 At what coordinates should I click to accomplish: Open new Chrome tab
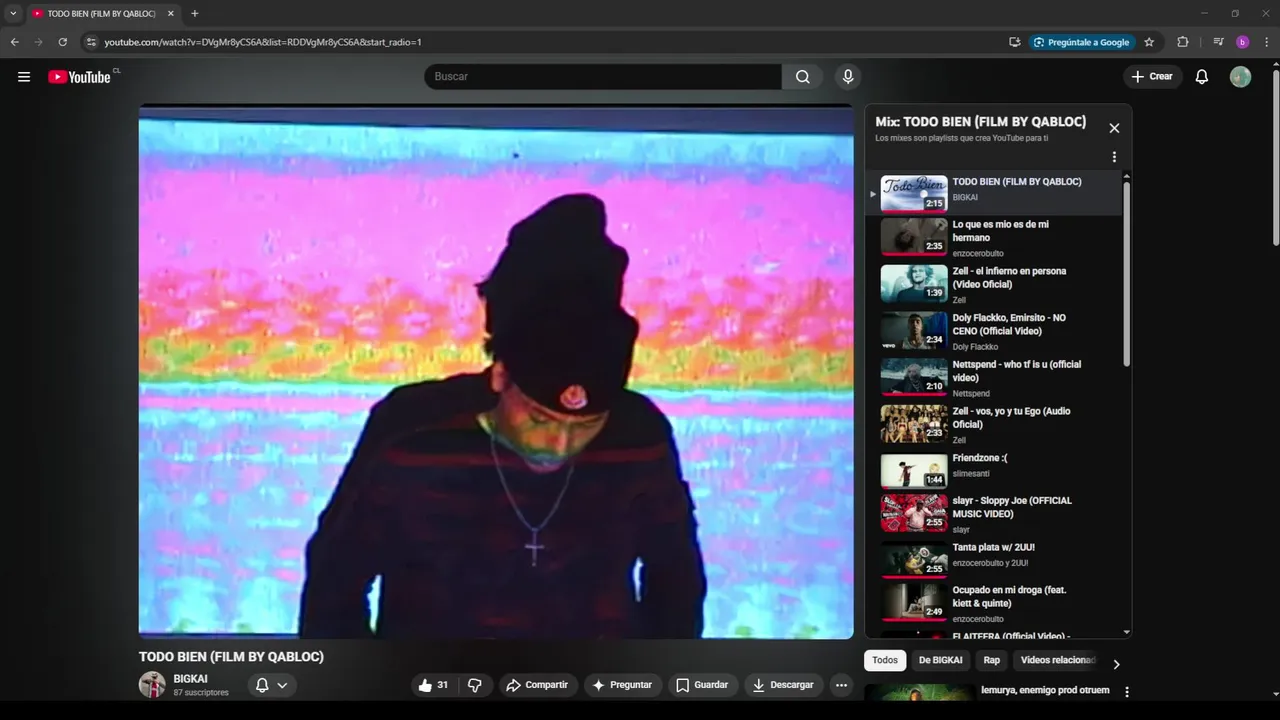coord(194,14)
